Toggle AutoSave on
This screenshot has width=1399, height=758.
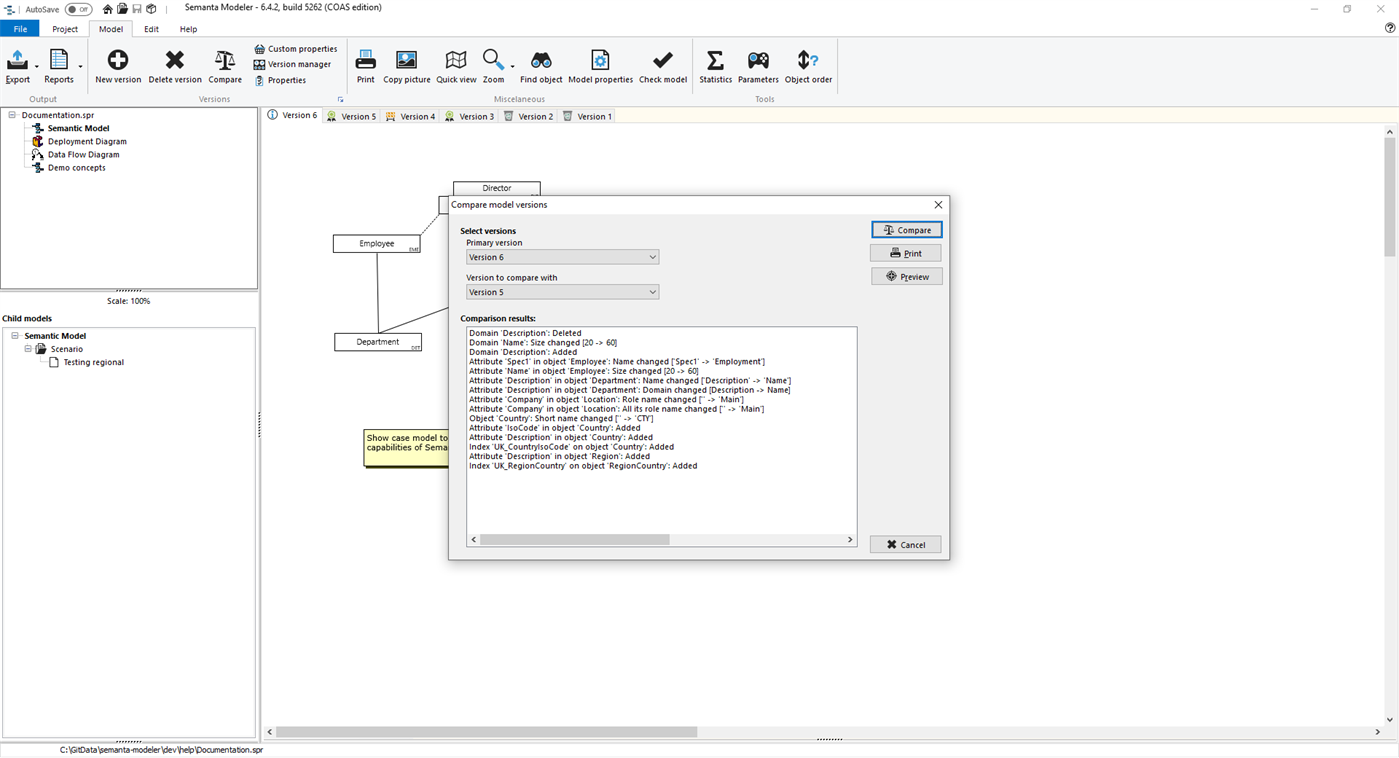(76, 9)
